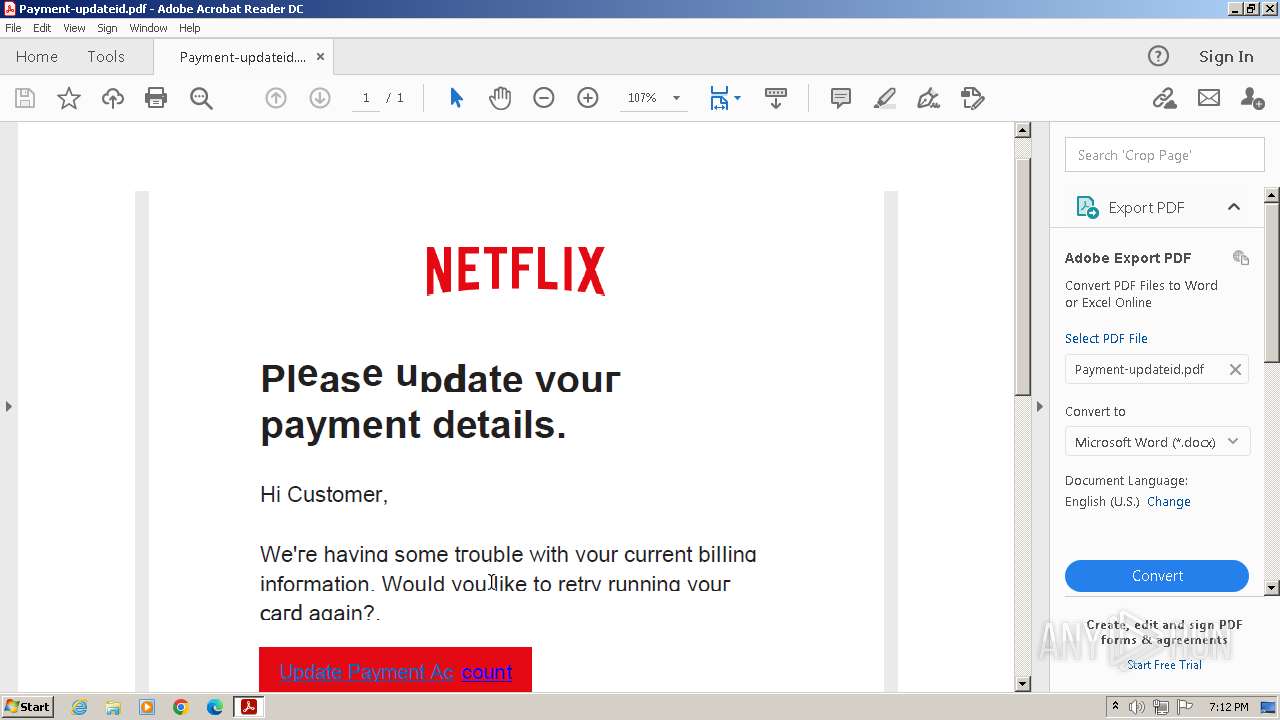Viewport: 1280px width, 720px height.
Task: Switch to the Home tab
Action: click(x=37, y=57)
